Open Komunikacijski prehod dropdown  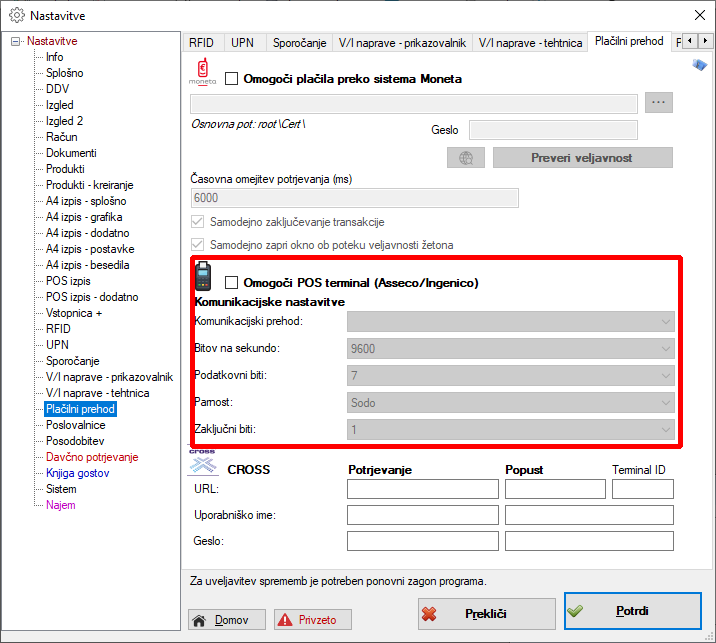(x=510, y=321)
